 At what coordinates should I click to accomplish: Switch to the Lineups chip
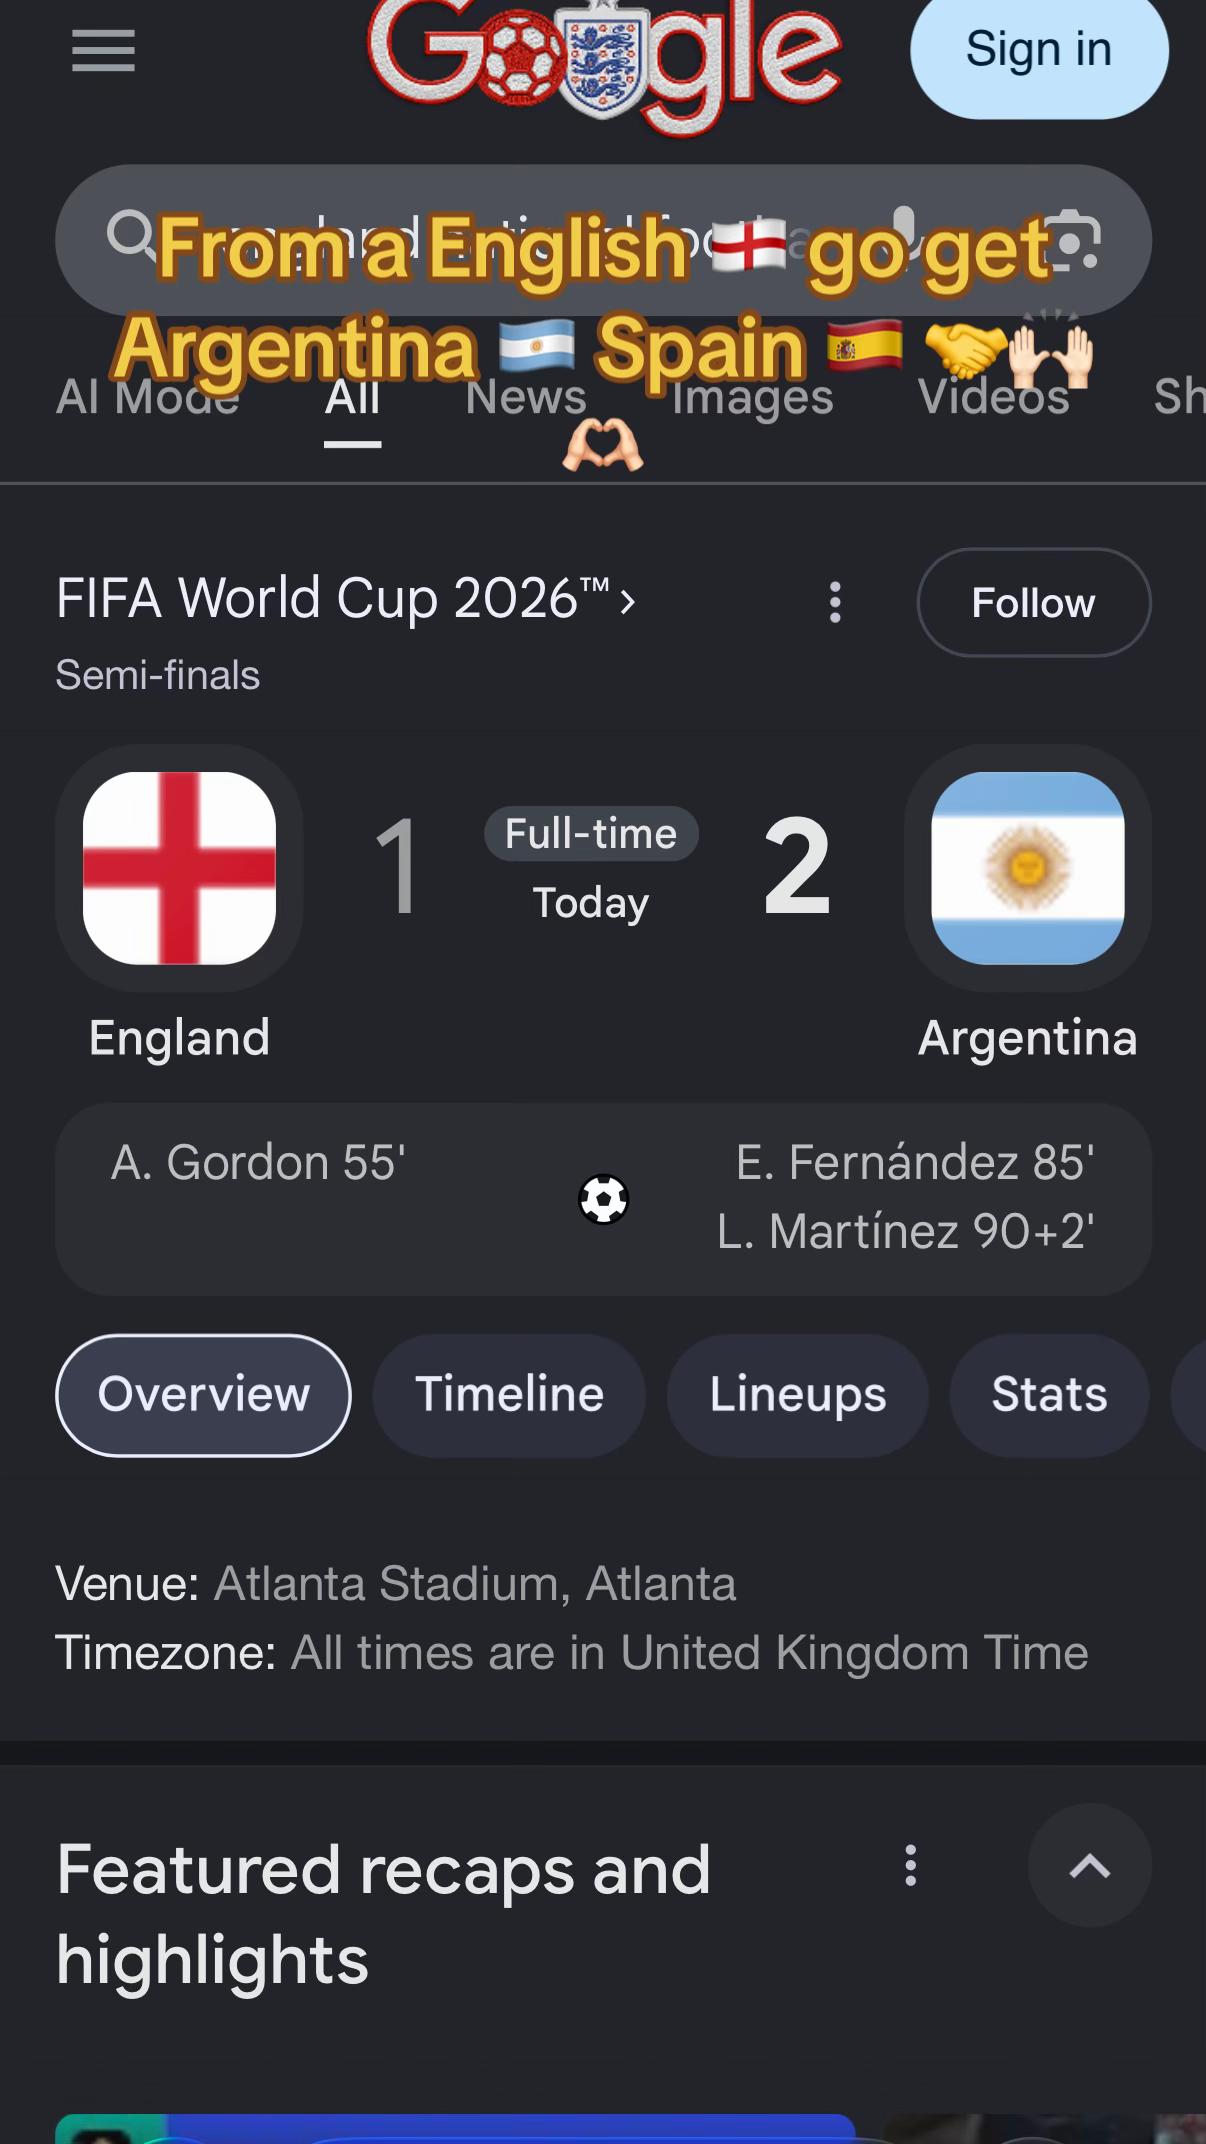point(798,1395)
